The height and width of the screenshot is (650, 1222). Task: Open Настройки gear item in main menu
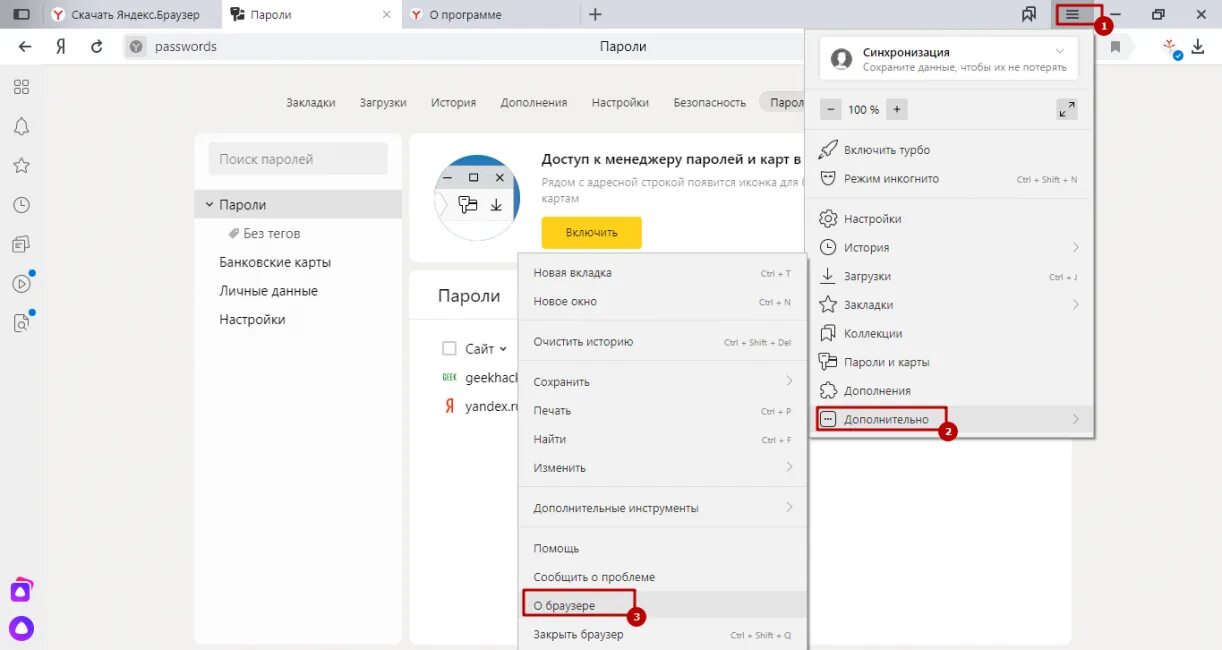(950, 218)
